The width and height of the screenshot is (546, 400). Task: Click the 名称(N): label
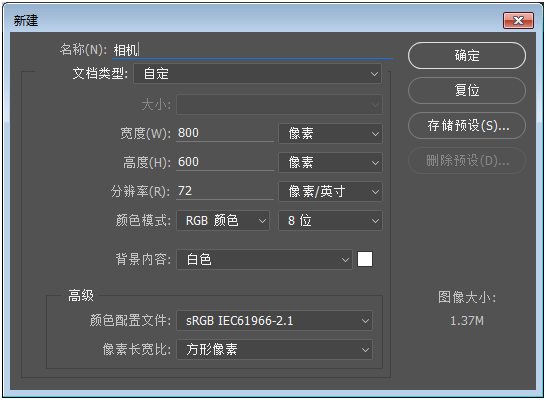click(83, 50)
